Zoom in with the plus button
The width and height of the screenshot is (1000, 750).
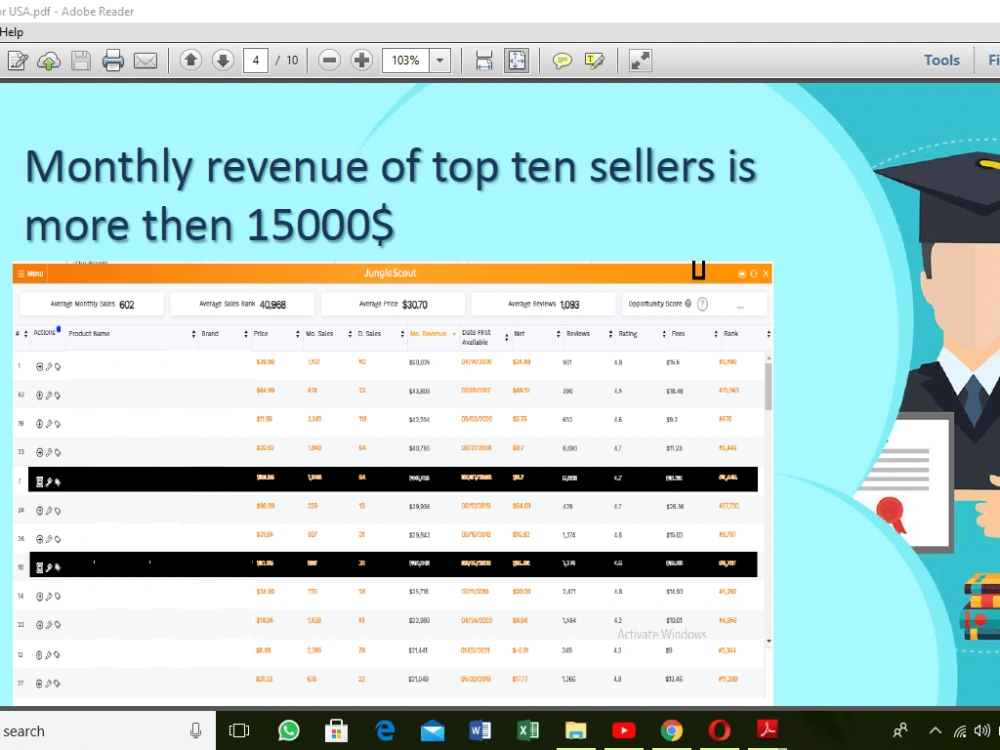pos(362,61)
